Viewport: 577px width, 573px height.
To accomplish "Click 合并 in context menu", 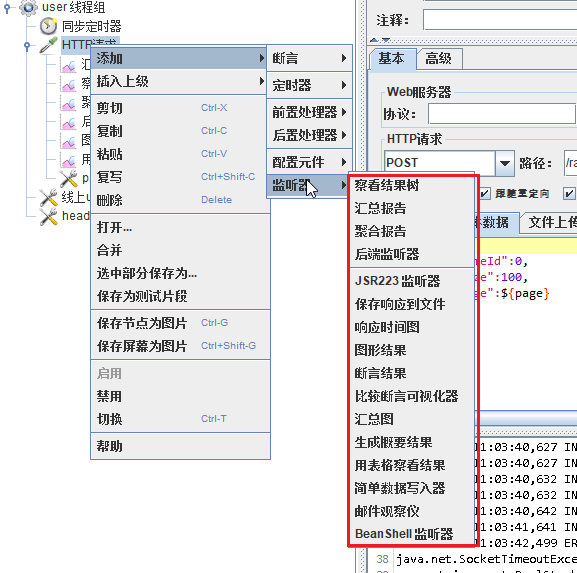I will [179, 250].
